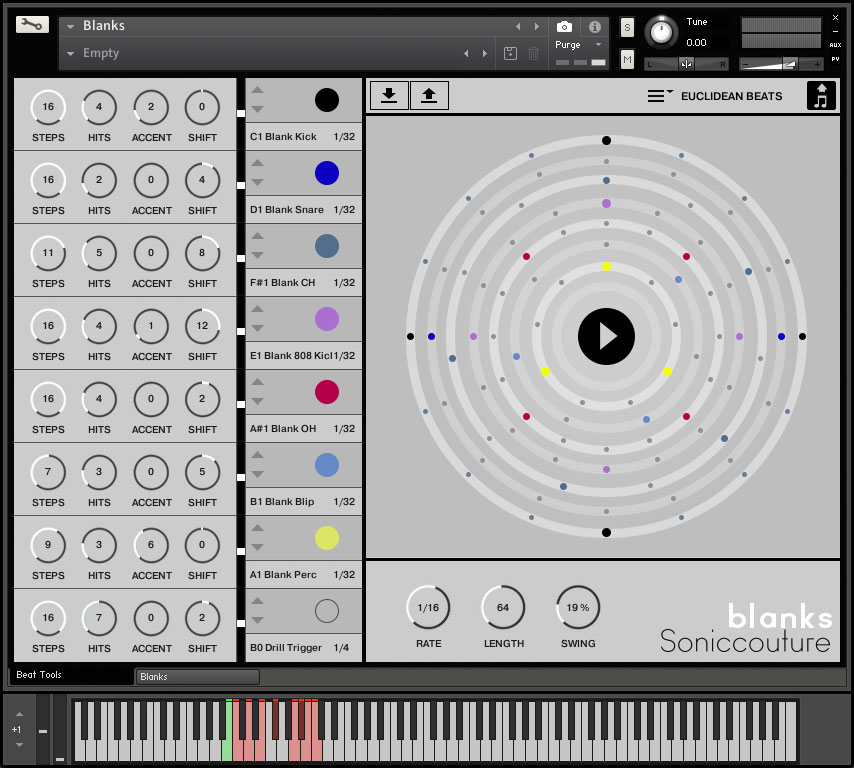The image size is (854, 768).
Task: Open B1 Blank Blip 1/32 rate
Action: pos(344,502)
